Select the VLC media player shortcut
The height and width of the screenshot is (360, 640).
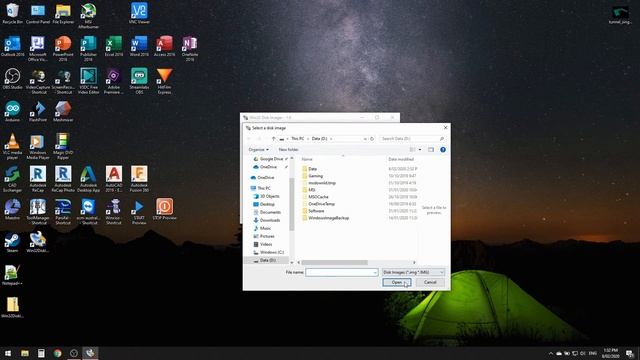coord(12,146)
